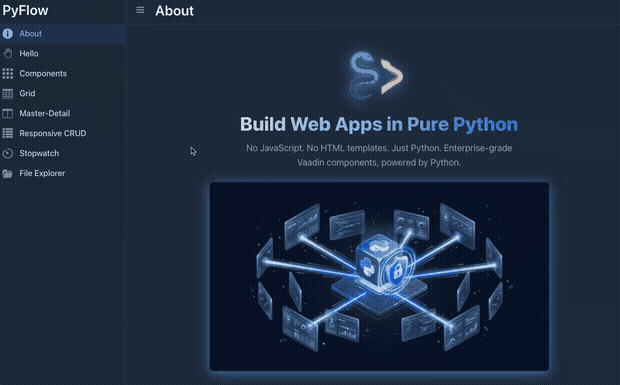This screenshot has height=385, width=620.
Task: Click the File Explorer folder icon
Action: pos(8,173)
